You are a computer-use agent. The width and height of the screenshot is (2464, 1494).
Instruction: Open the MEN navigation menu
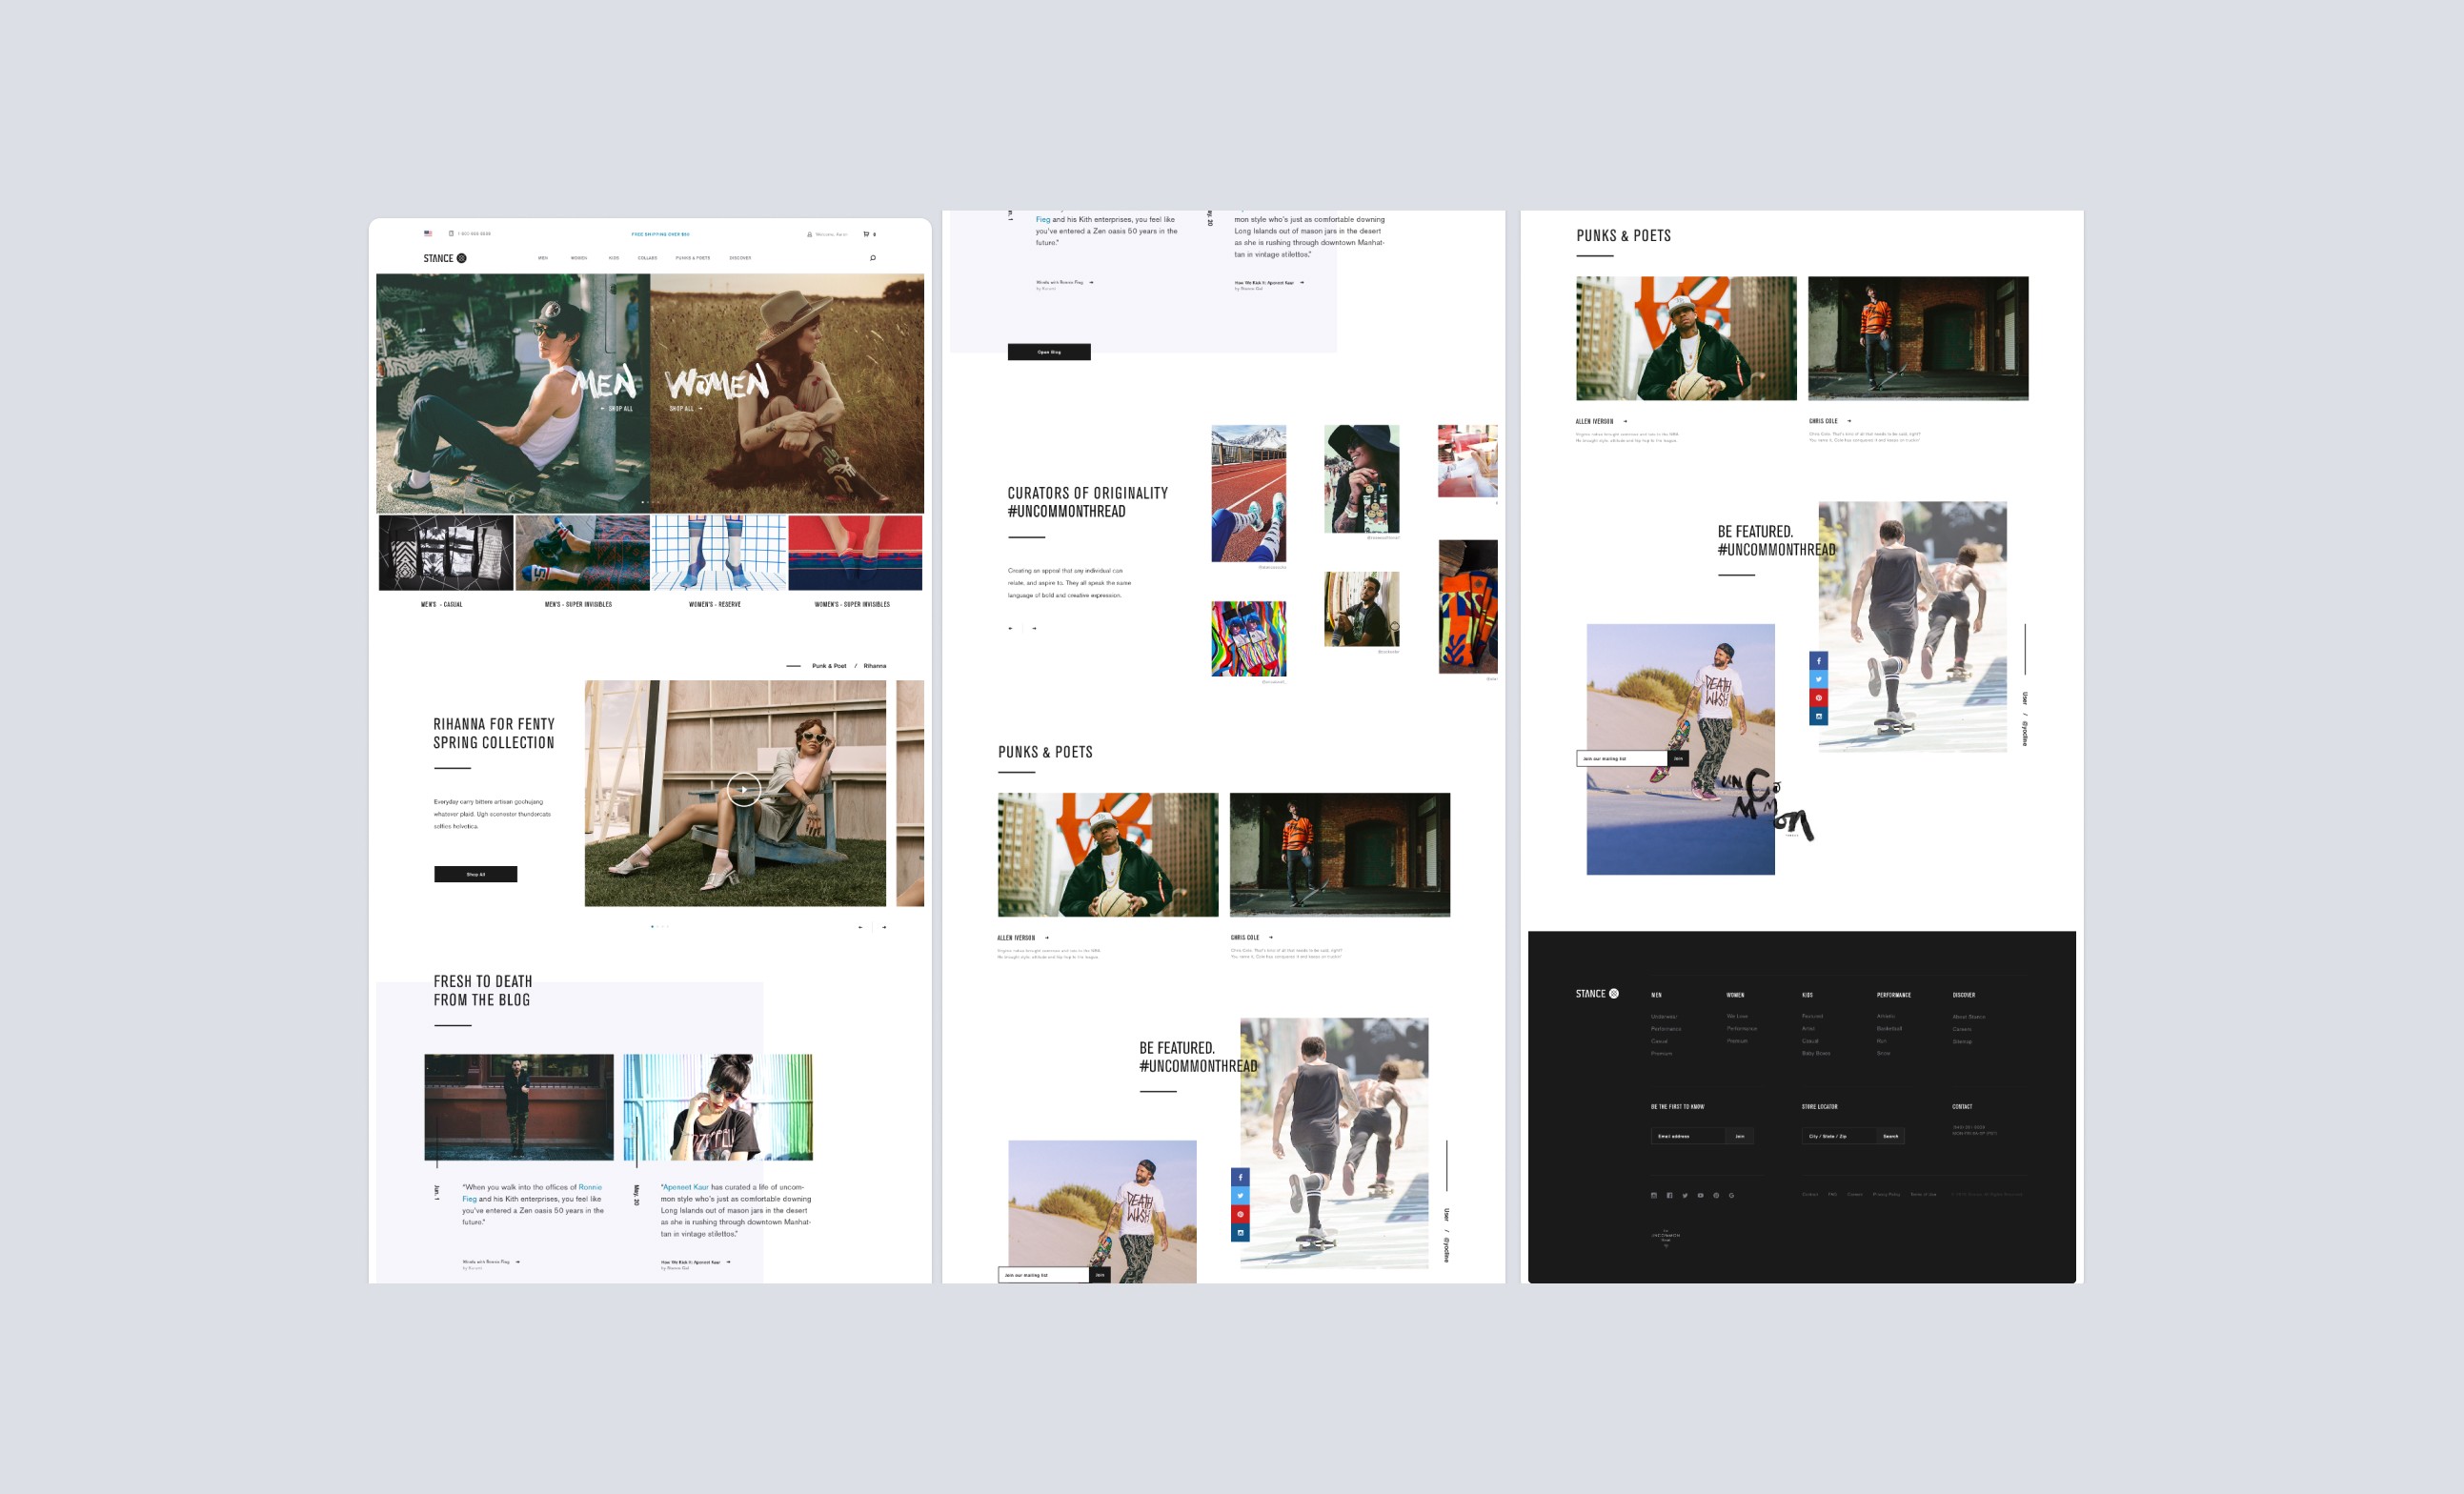[x=542, y=258]
